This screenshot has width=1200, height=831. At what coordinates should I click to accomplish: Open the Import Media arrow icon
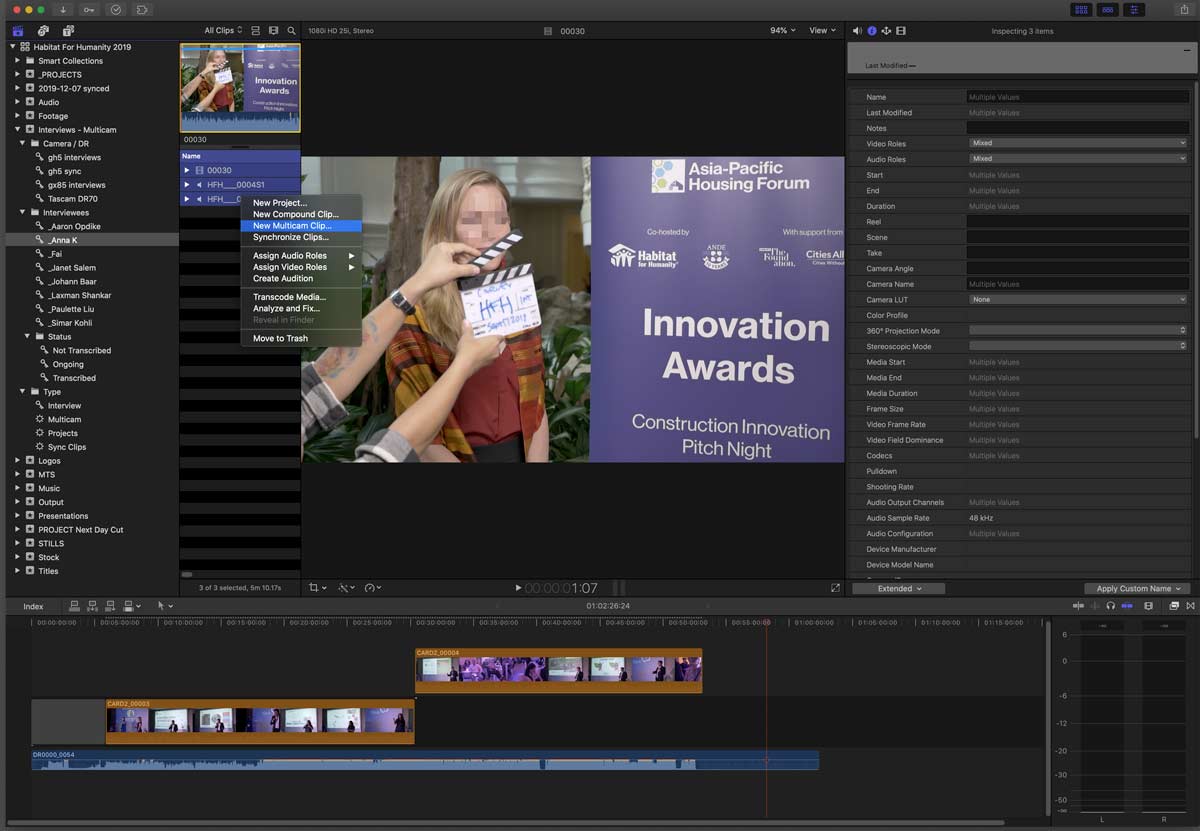pyautogui.click(x=65, y=9)
